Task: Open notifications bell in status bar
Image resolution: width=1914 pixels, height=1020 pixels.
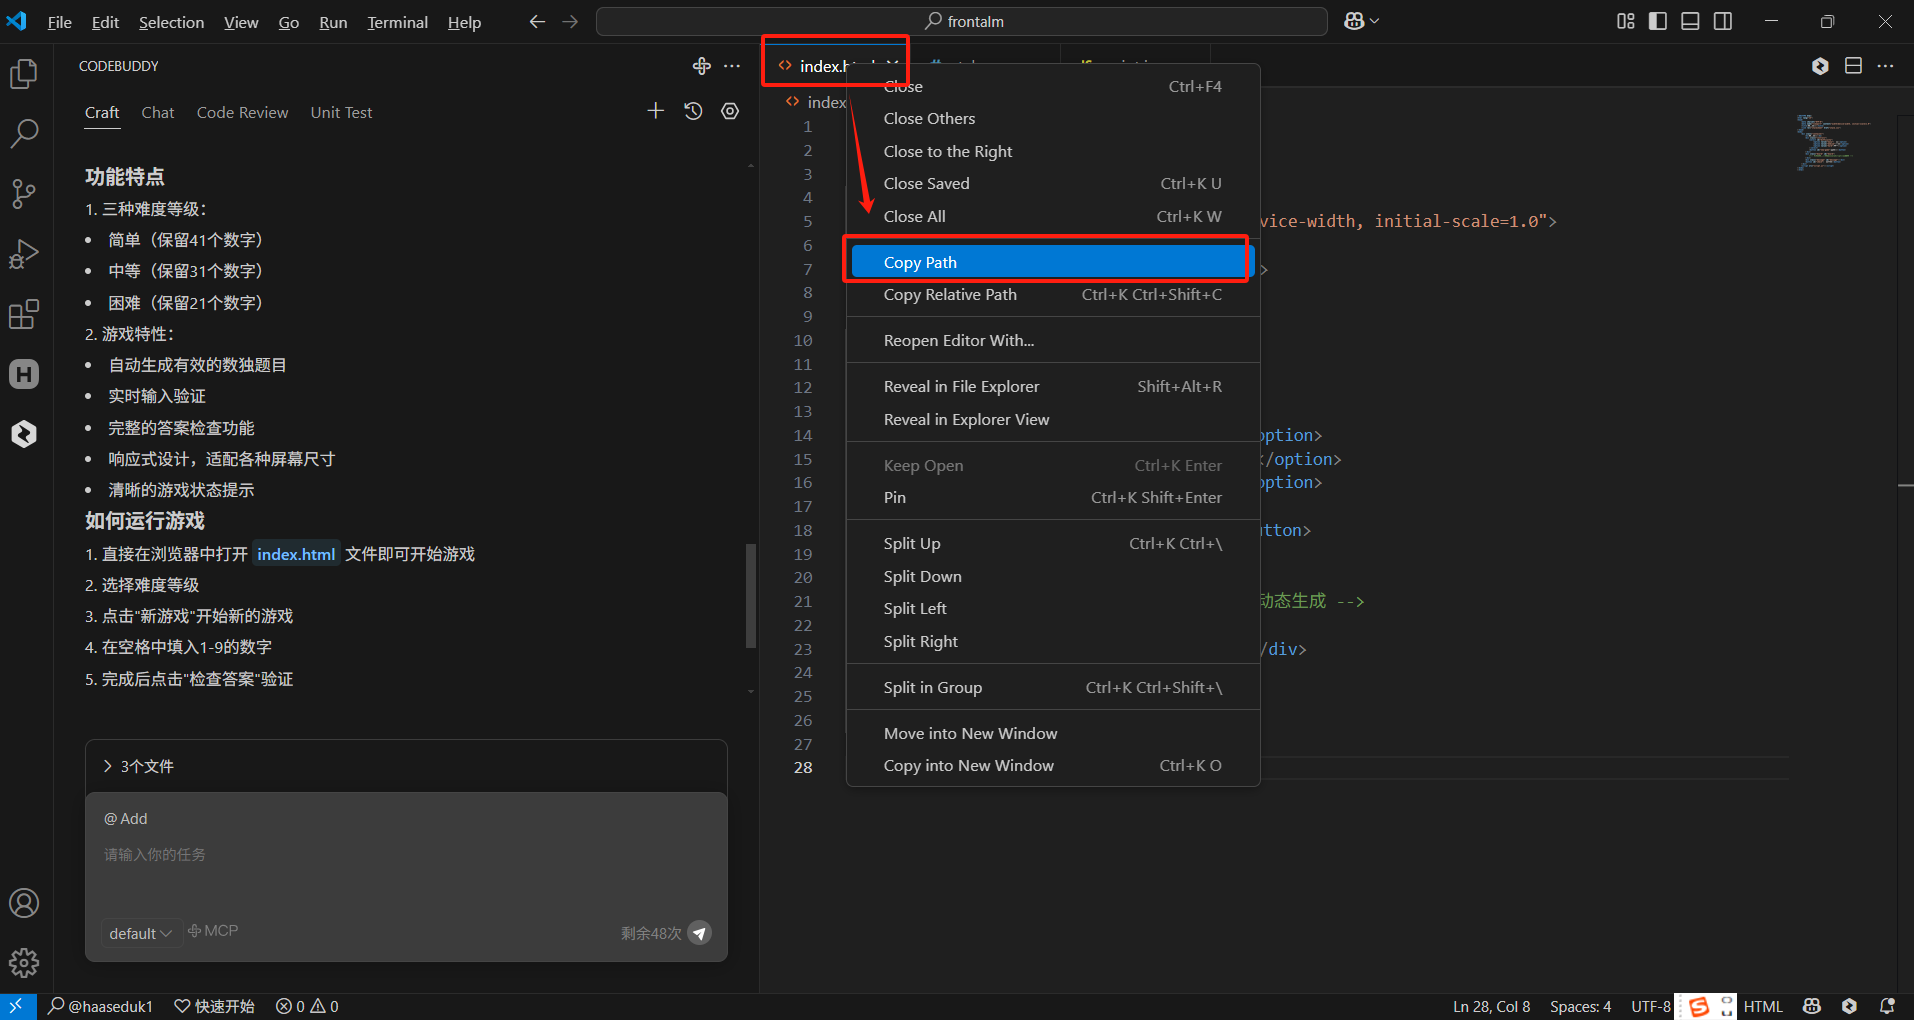Action: coord(1887,1006)
